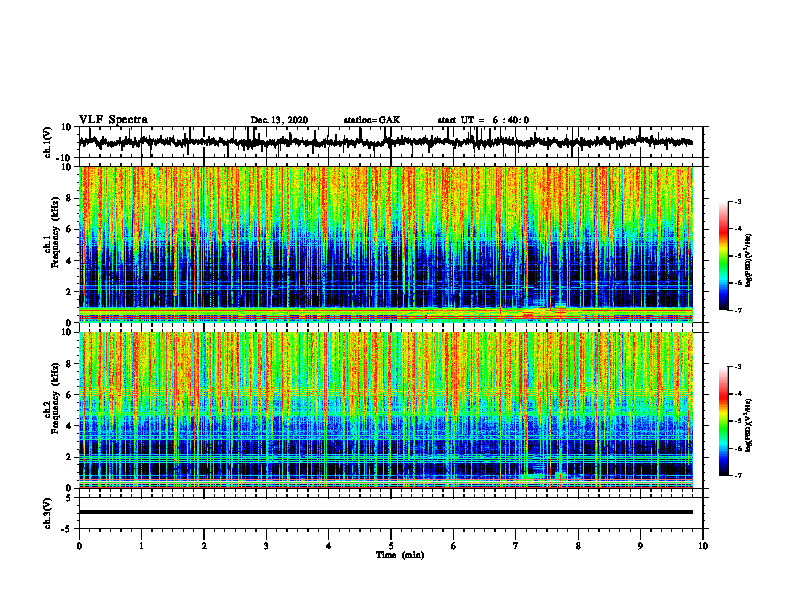Click the ch.1 log PSD color bar
The width and height of the screenshot is (792, 612).
pos(724,256)
